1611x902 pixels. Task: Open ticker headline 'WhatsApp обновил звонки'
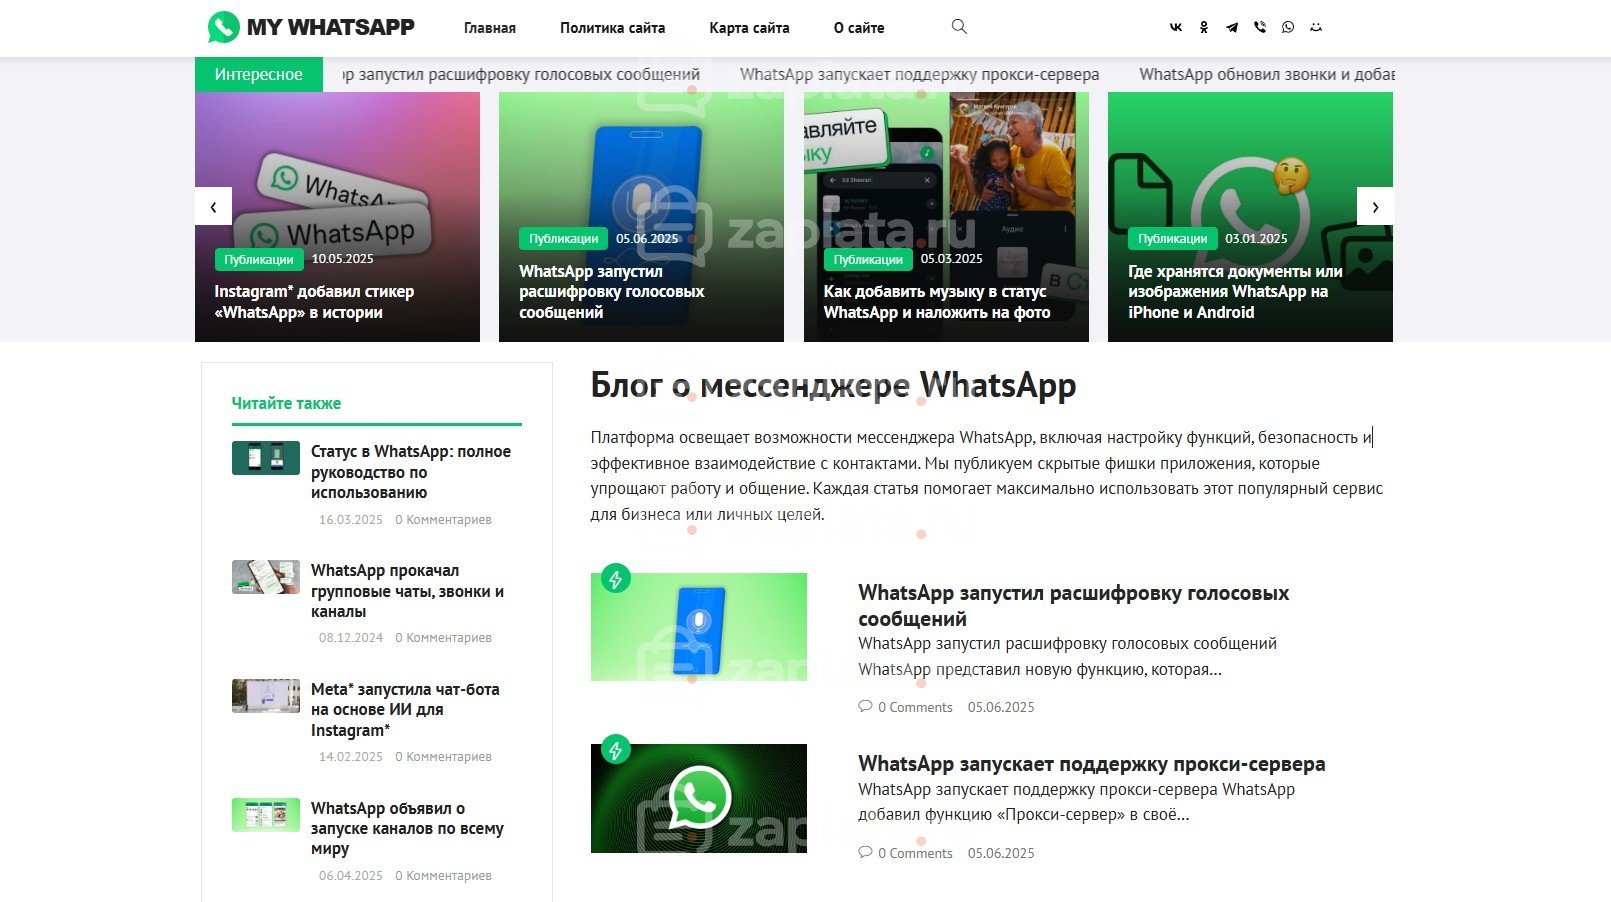[1266, 74]
